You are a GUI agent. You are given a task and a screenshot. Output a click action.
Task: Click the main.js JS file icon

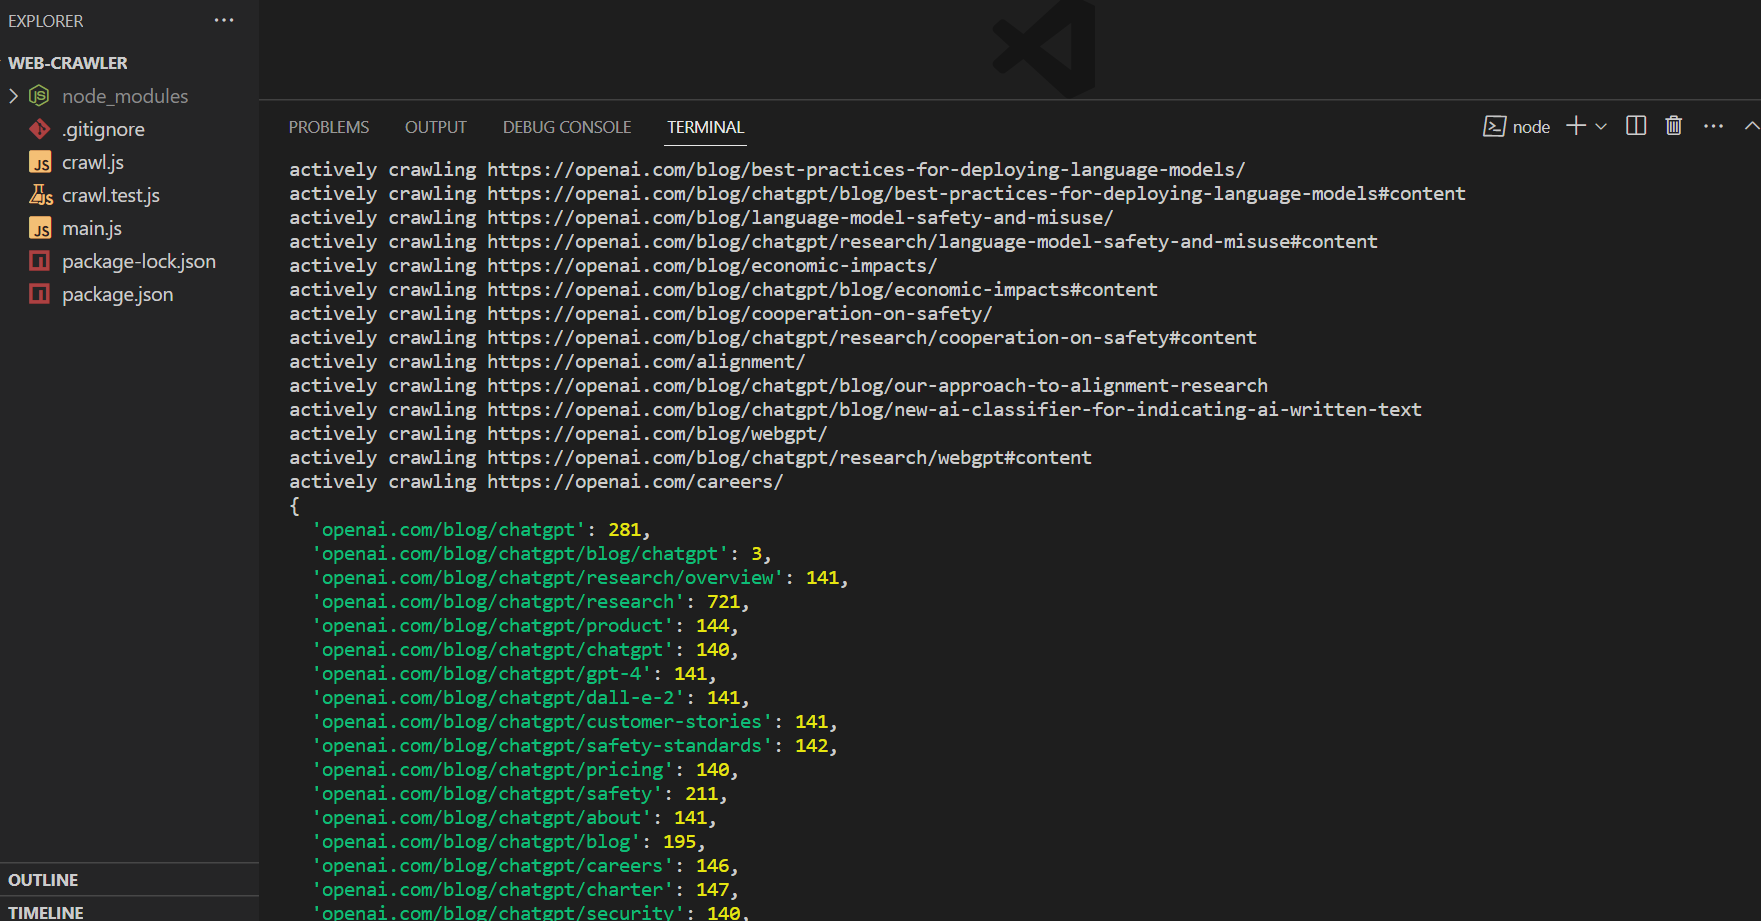pyautogui.click(x=40, y=229)
